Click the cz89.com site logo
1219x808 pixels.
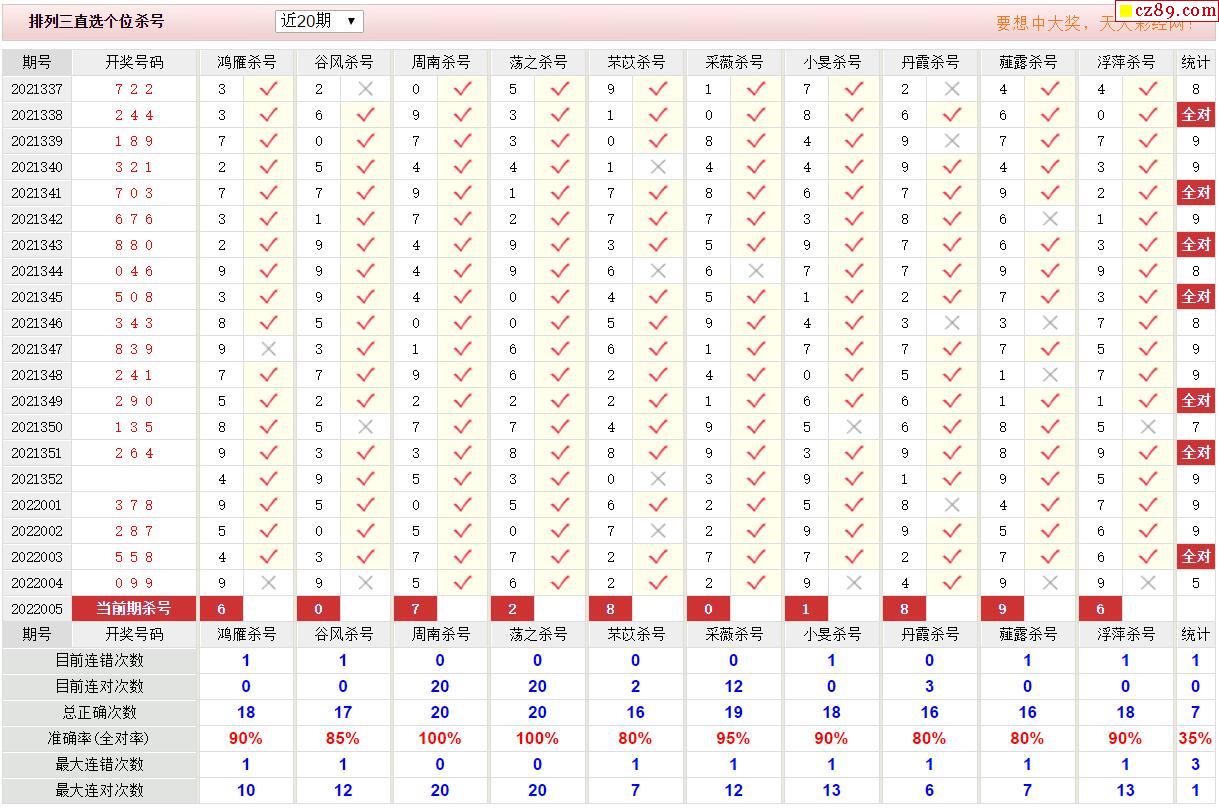click(x=1167, y=10)
